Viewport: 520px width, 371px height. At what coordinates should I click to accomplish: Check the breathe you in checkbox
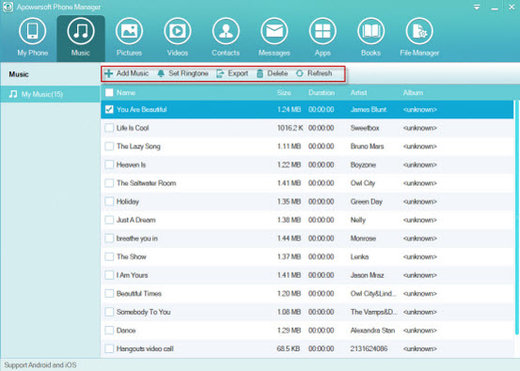click(109, 238)
